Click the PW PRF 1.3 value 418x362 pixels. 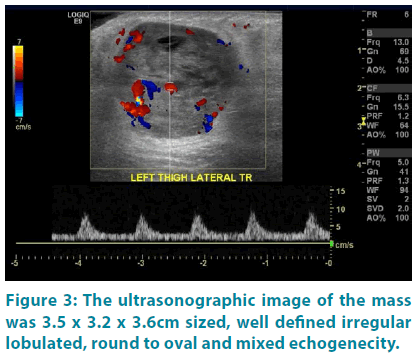403,181
